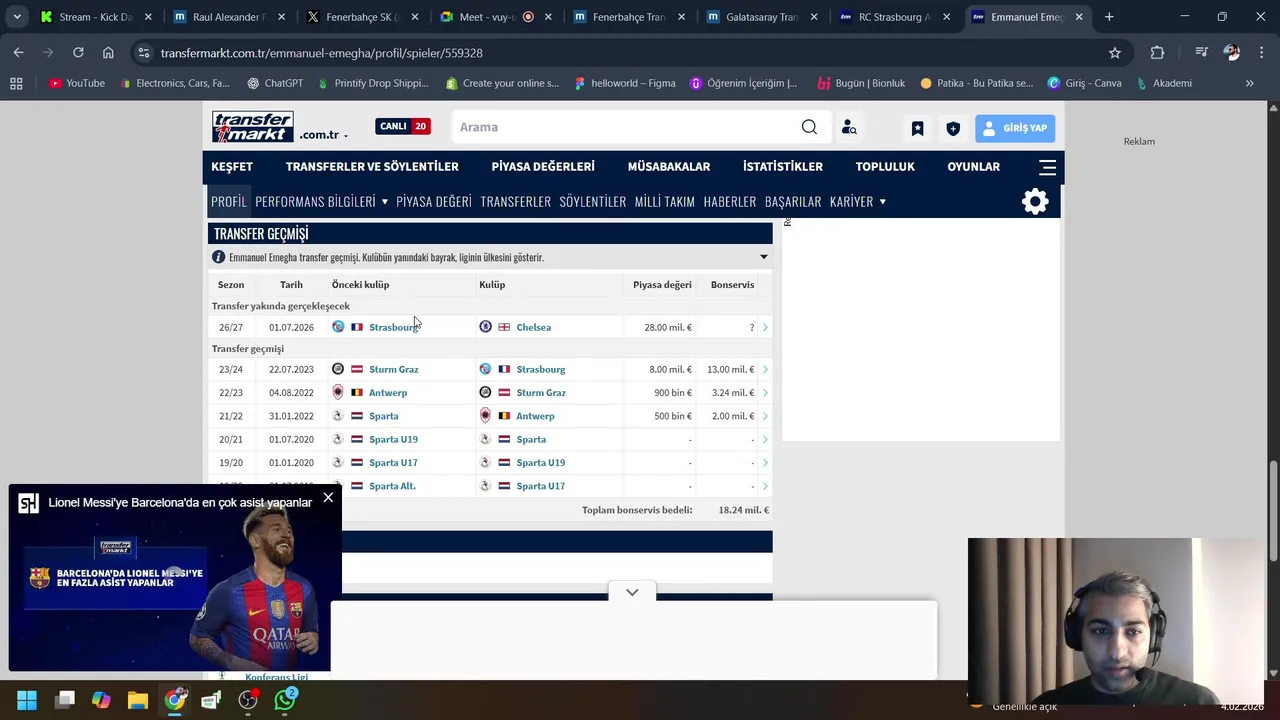Open 26/27 Chelsea transfer details arrow
This screenshot has height=720, width=1280.
765,327
